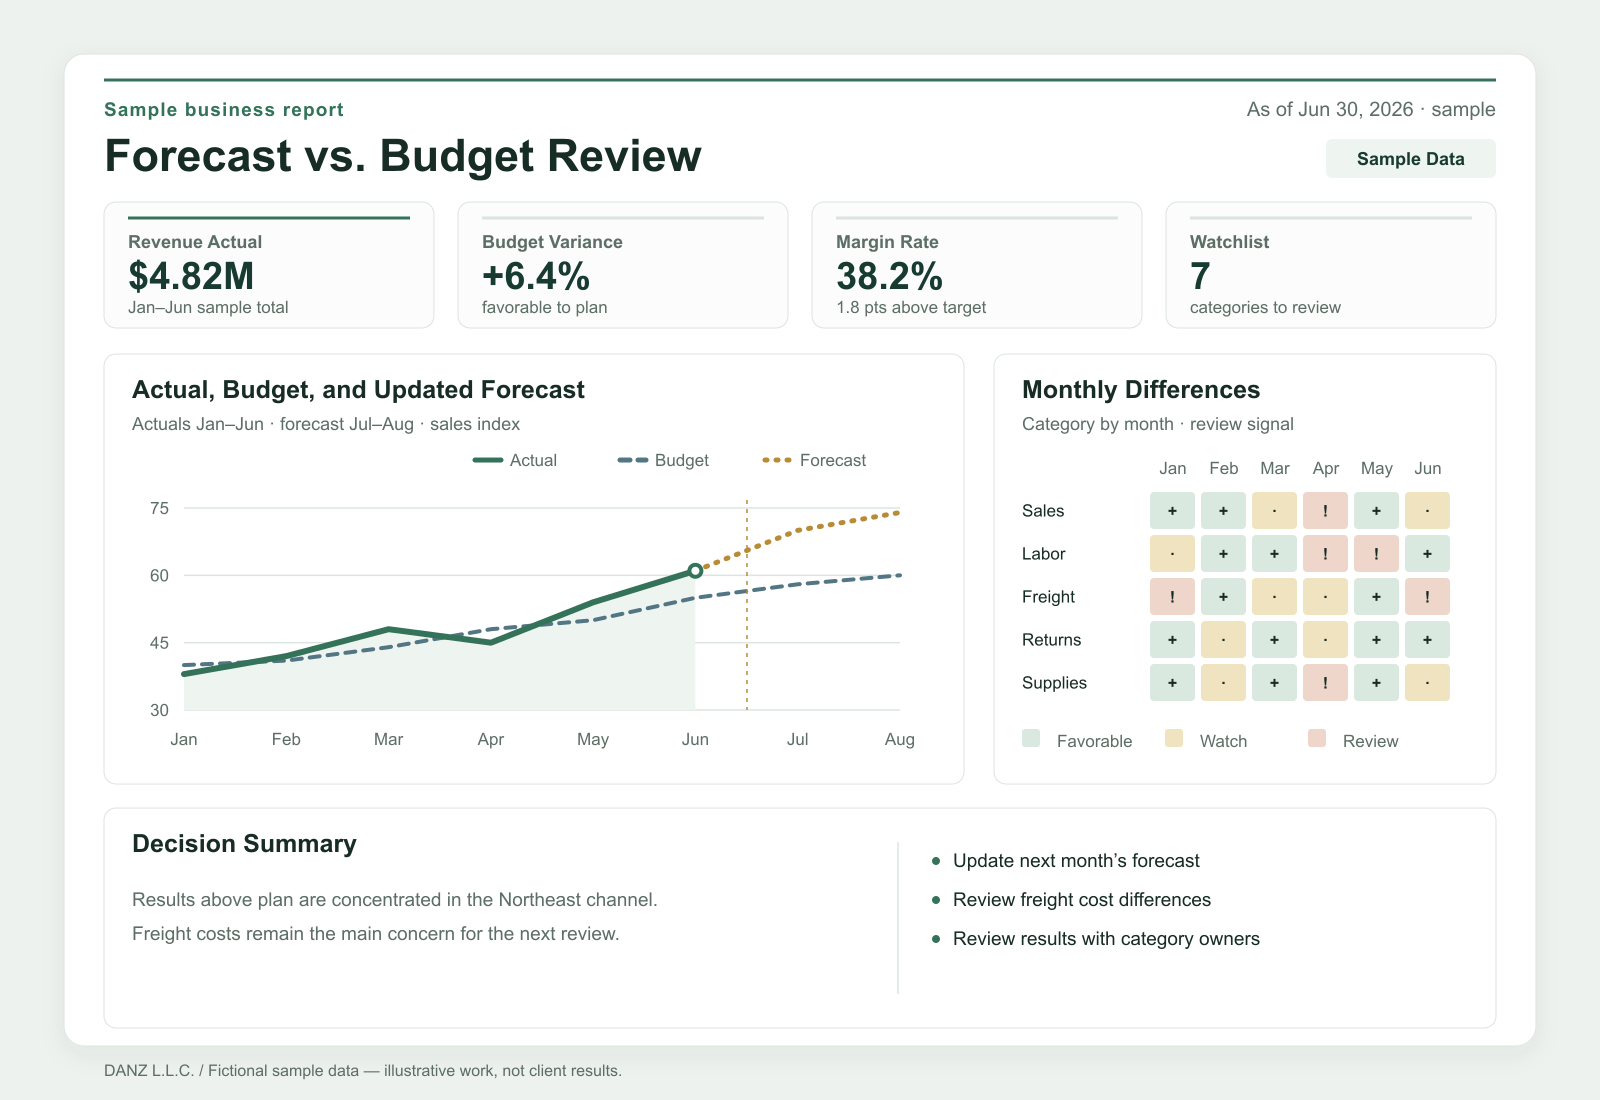Open the Budget Variance +6.4% card
Image resolution: width=1600 pixels, height=1100 pixels.
[x=623, y=265]
